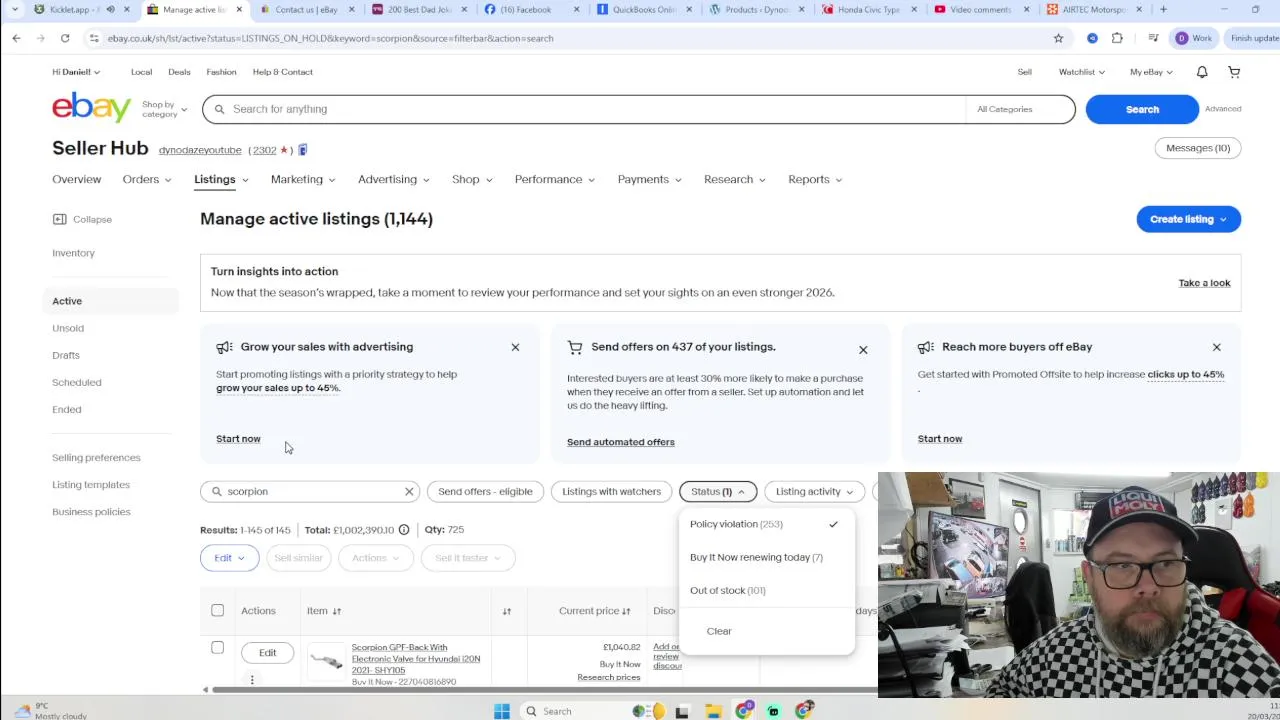Image resolution: width=1280 pixels, height=720 pixels.
Task: Open the browser extensions puzzle icon
Action: point(1117,38)
